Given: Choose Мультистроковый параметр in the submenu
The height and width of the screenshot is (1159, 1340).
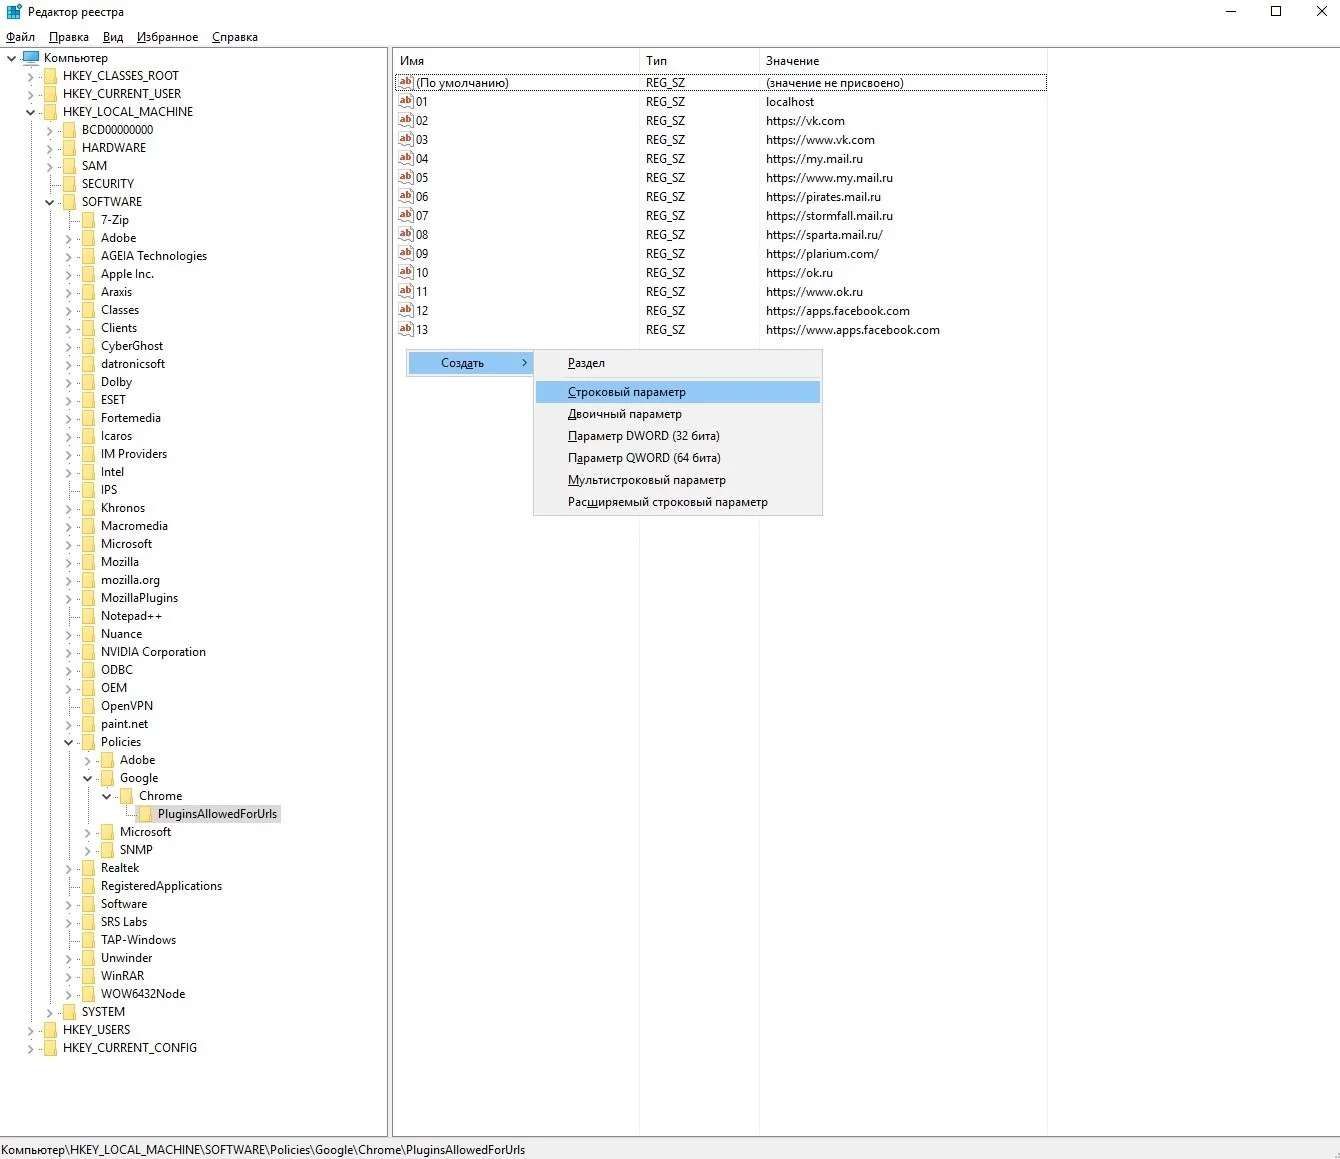Looking at the screenshot, I should click(x=678, y=480).
